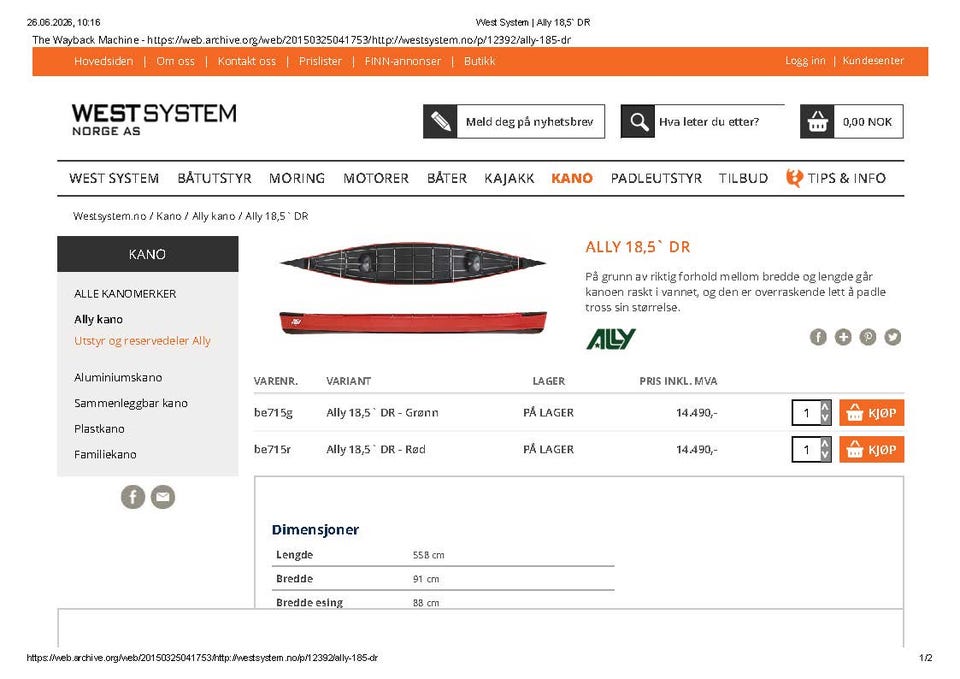This screenshot has height=679, width=960.
Task: Click the top-view canoe product image
Action: pyautogui.click(x=413, y=263)
